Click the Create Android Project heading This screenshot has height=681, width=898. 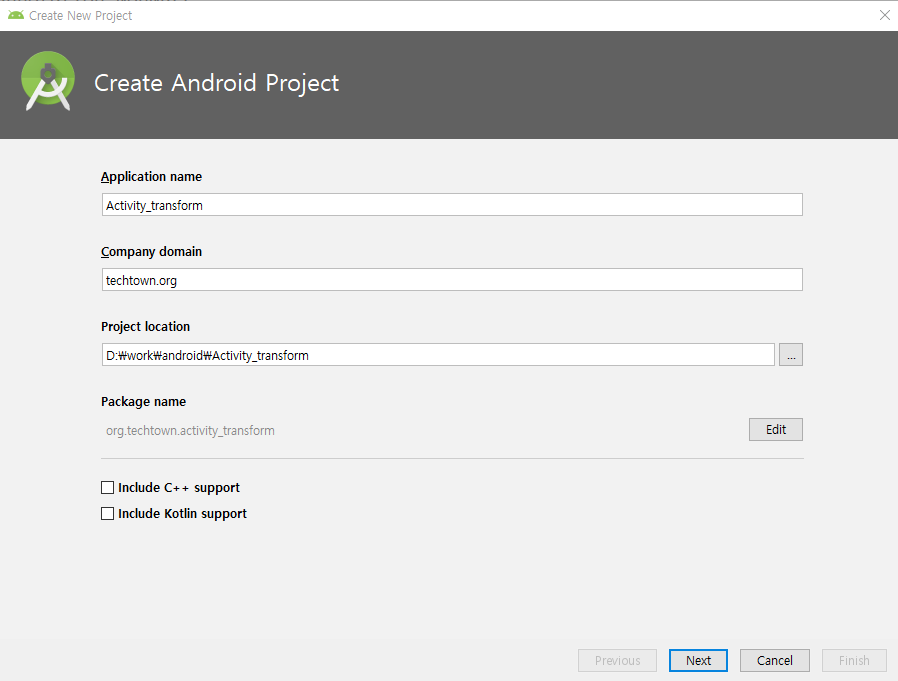click(x=216, y=83)
